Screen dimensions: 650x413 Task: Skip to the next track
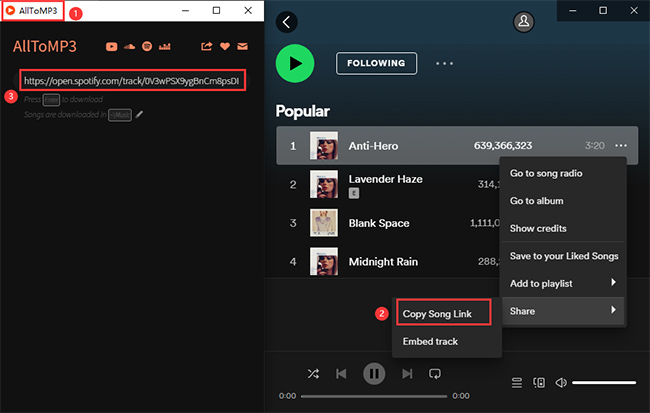point(407,374)
